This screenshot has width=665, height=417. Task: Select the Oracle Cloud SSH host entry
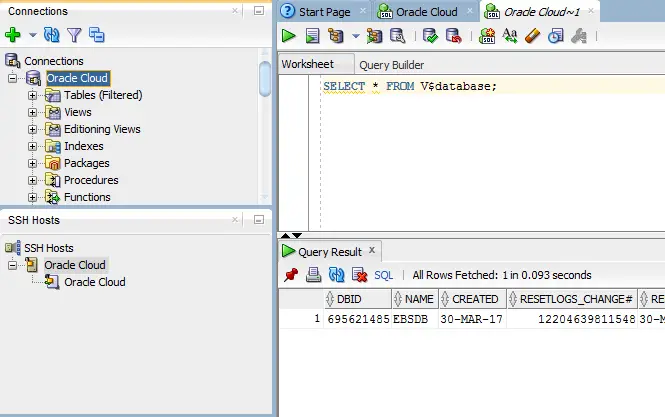pyautogui.click(x=75, y=265)
